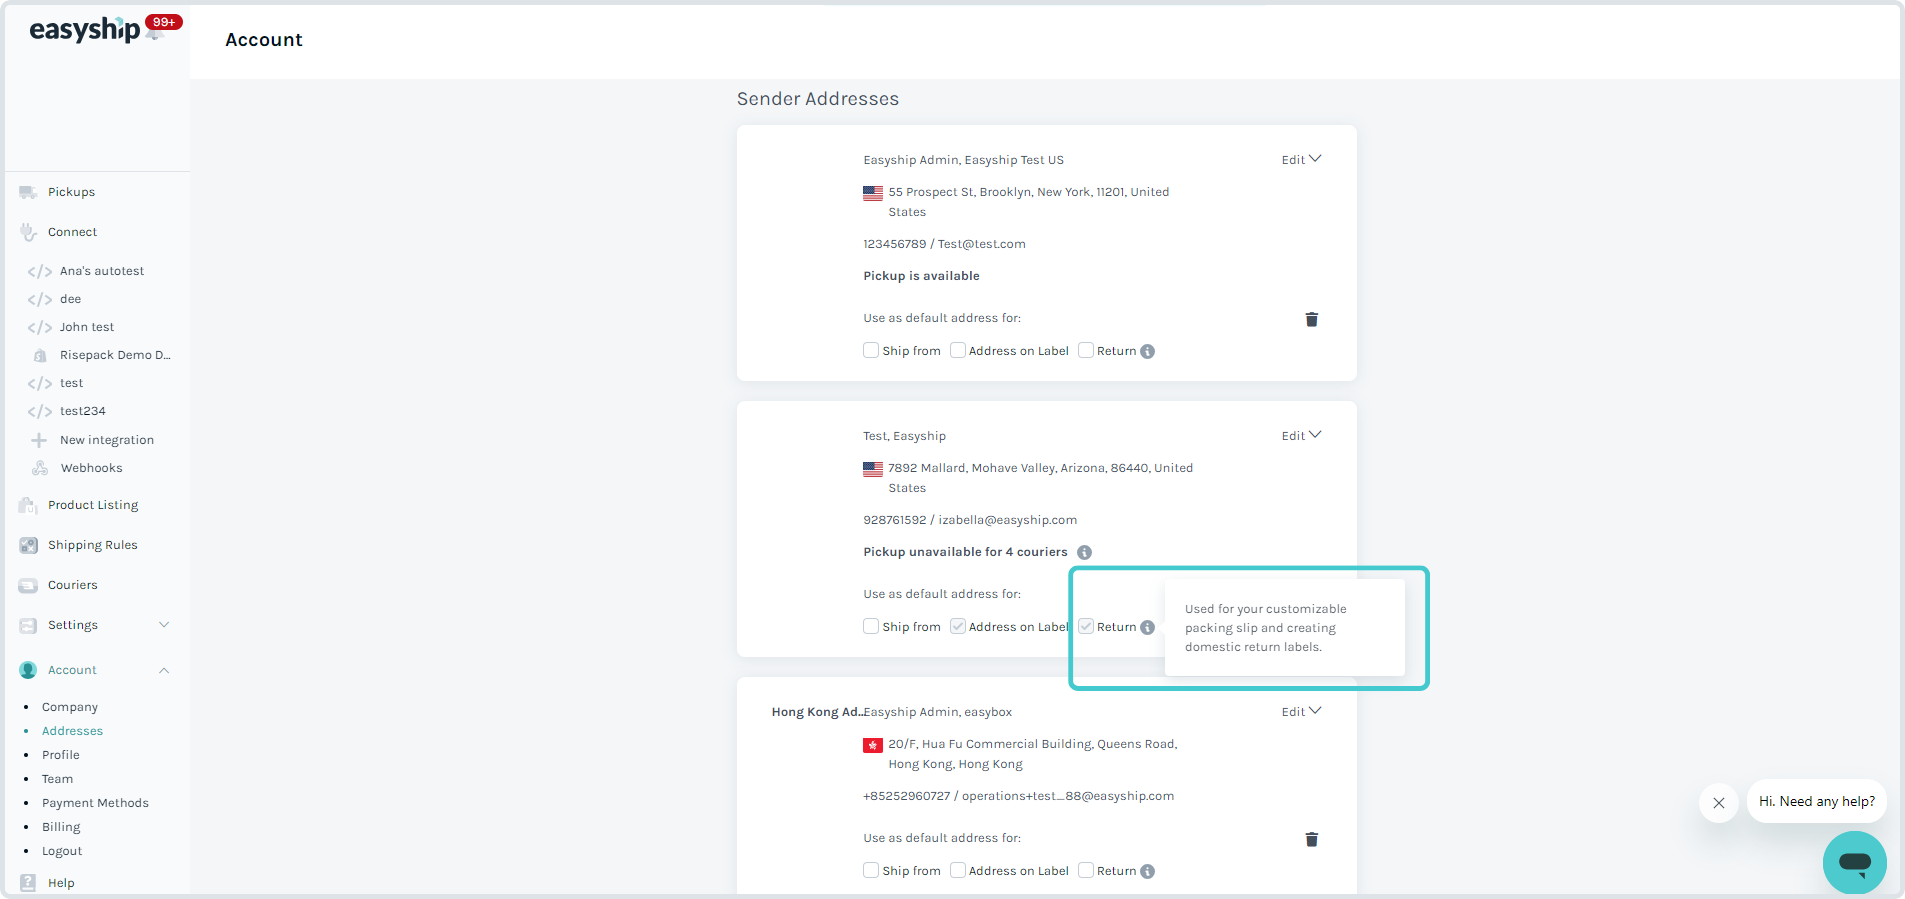
Task: Open Connect in the sidebar
Action: click(x=73, y=232)
